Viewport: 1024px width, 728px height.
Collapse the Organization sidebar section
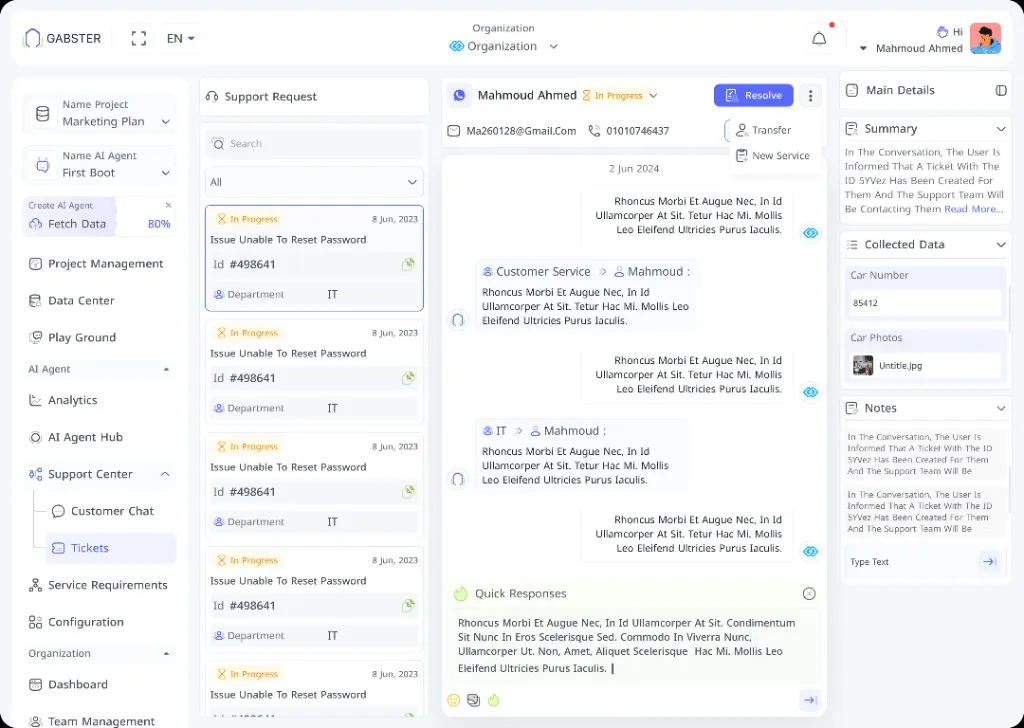(x=166, y=654)
